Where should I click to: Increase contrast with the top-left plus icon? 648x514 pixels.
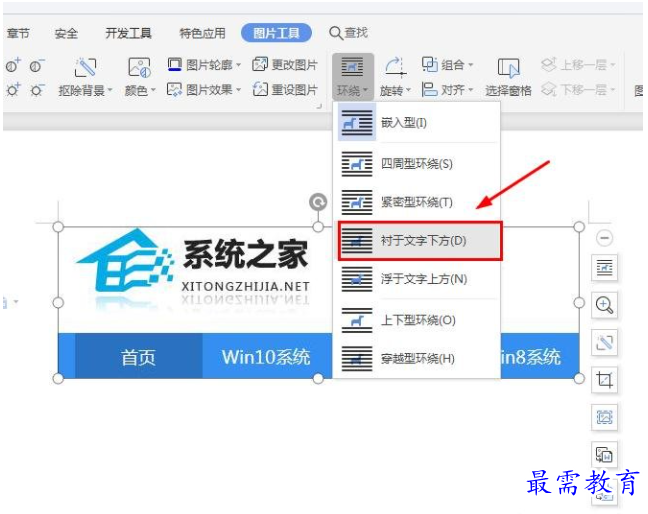pos(13,65)
